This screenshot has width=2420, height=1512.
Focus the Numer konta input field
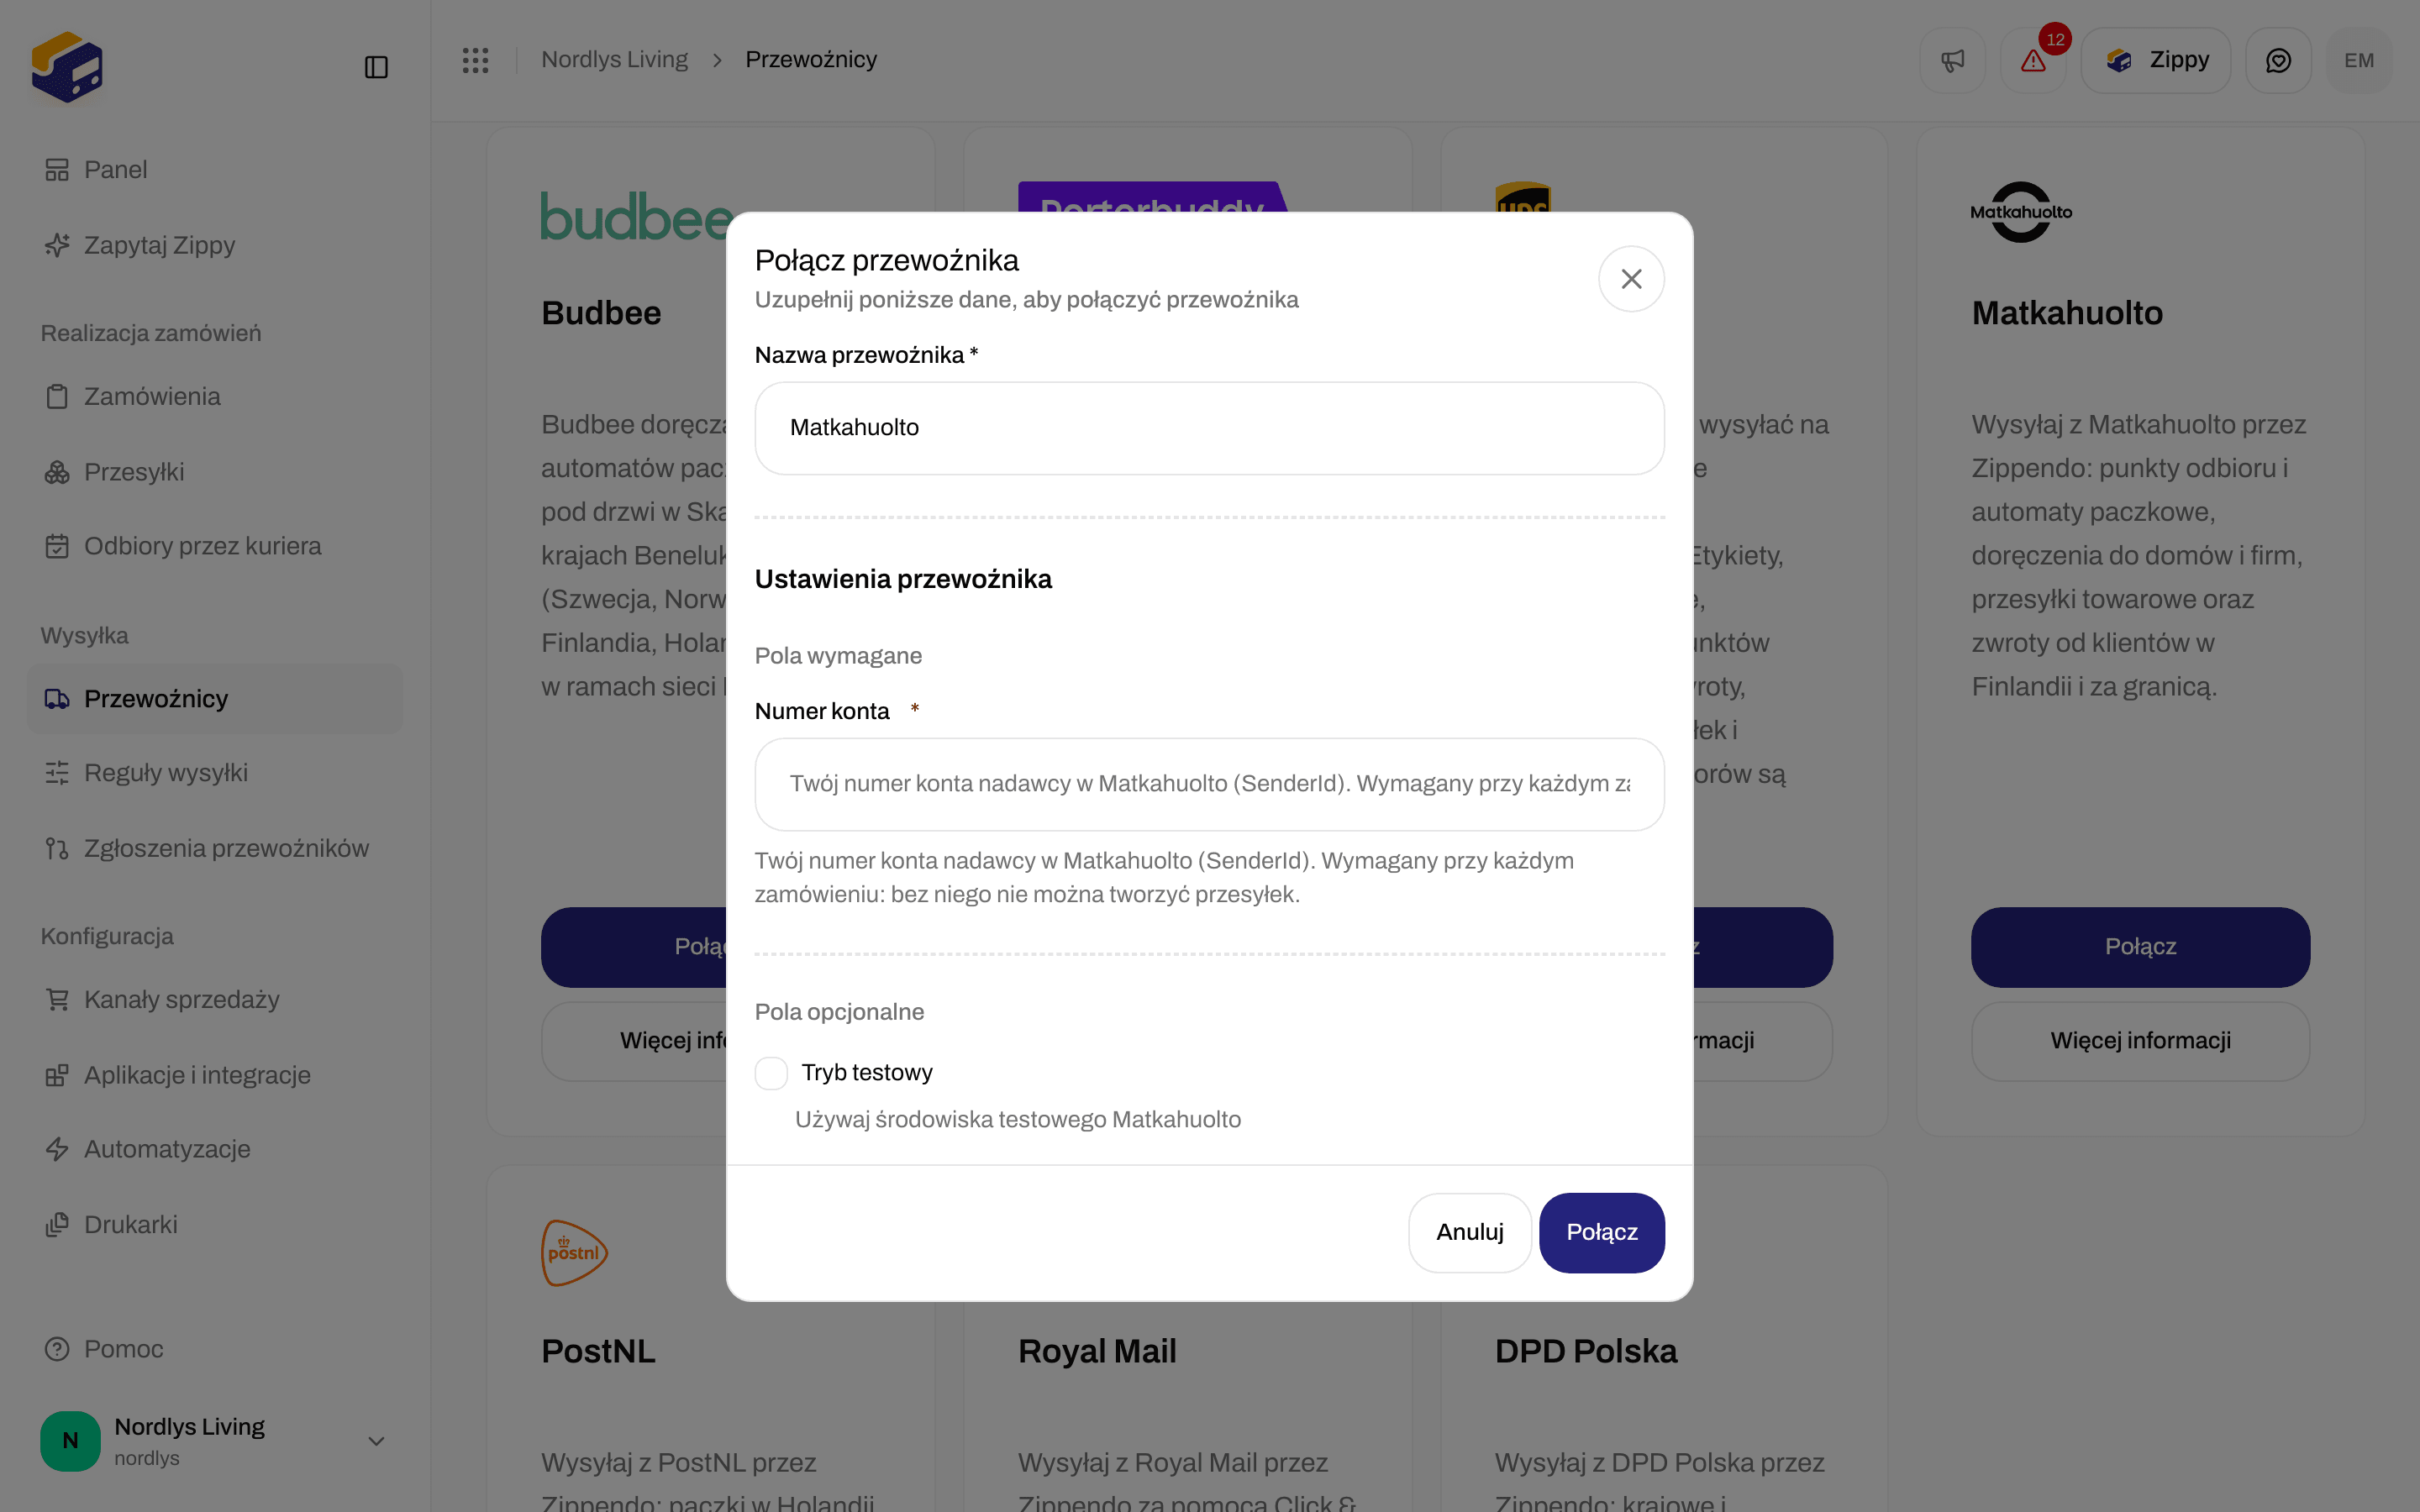pos(1209,784)
